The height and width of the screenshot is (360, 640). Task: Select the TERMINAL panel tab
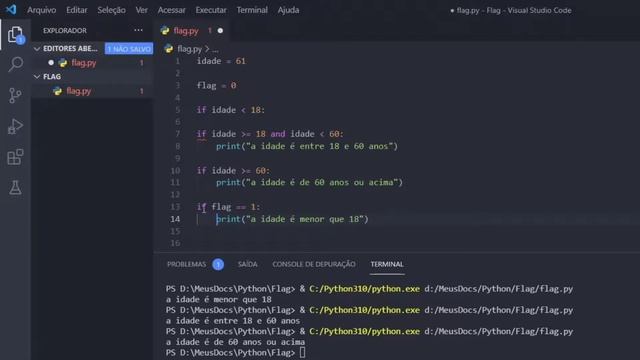click(387, 264)
